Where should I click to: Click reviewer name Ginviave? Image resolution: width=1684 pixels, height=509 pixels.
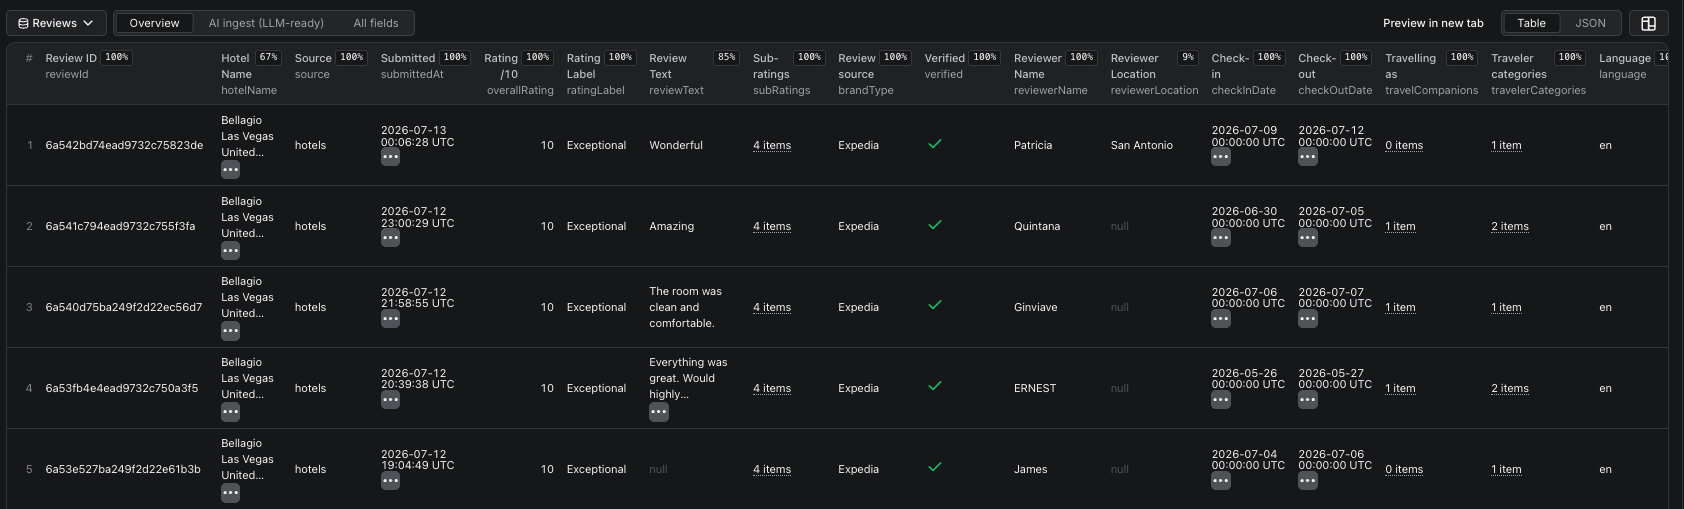(x=1035, y=307)
